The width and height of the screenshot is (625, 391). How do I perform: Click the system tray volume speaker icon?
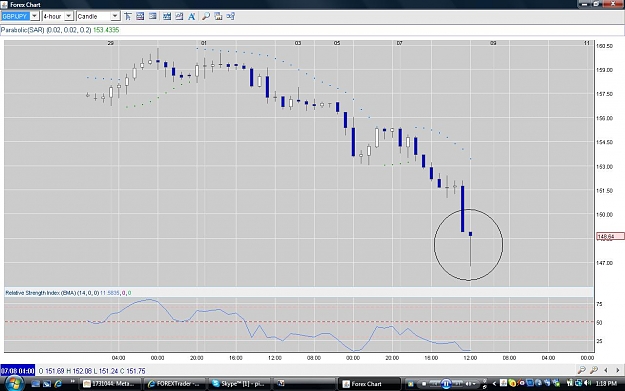point(587,383)
